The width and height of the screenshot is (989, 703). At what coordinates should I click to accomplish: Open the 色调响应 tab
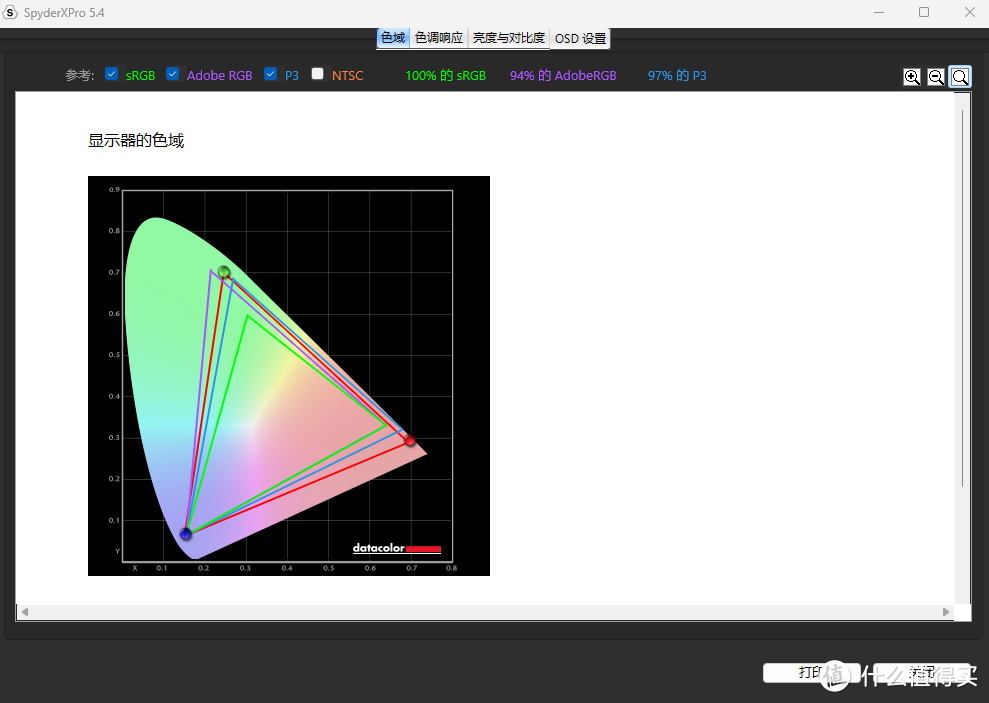[439, 38]
